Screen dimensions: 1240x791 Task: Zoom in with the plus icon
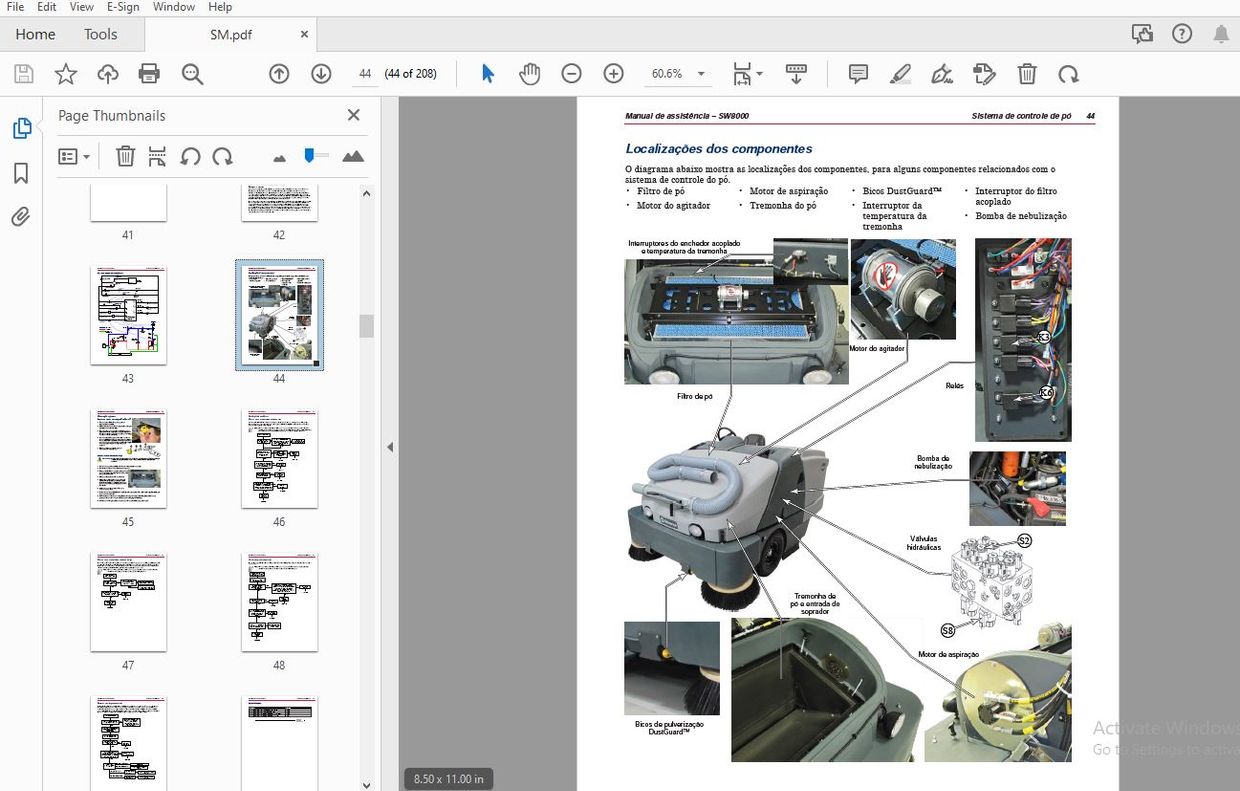pos(612,73)
